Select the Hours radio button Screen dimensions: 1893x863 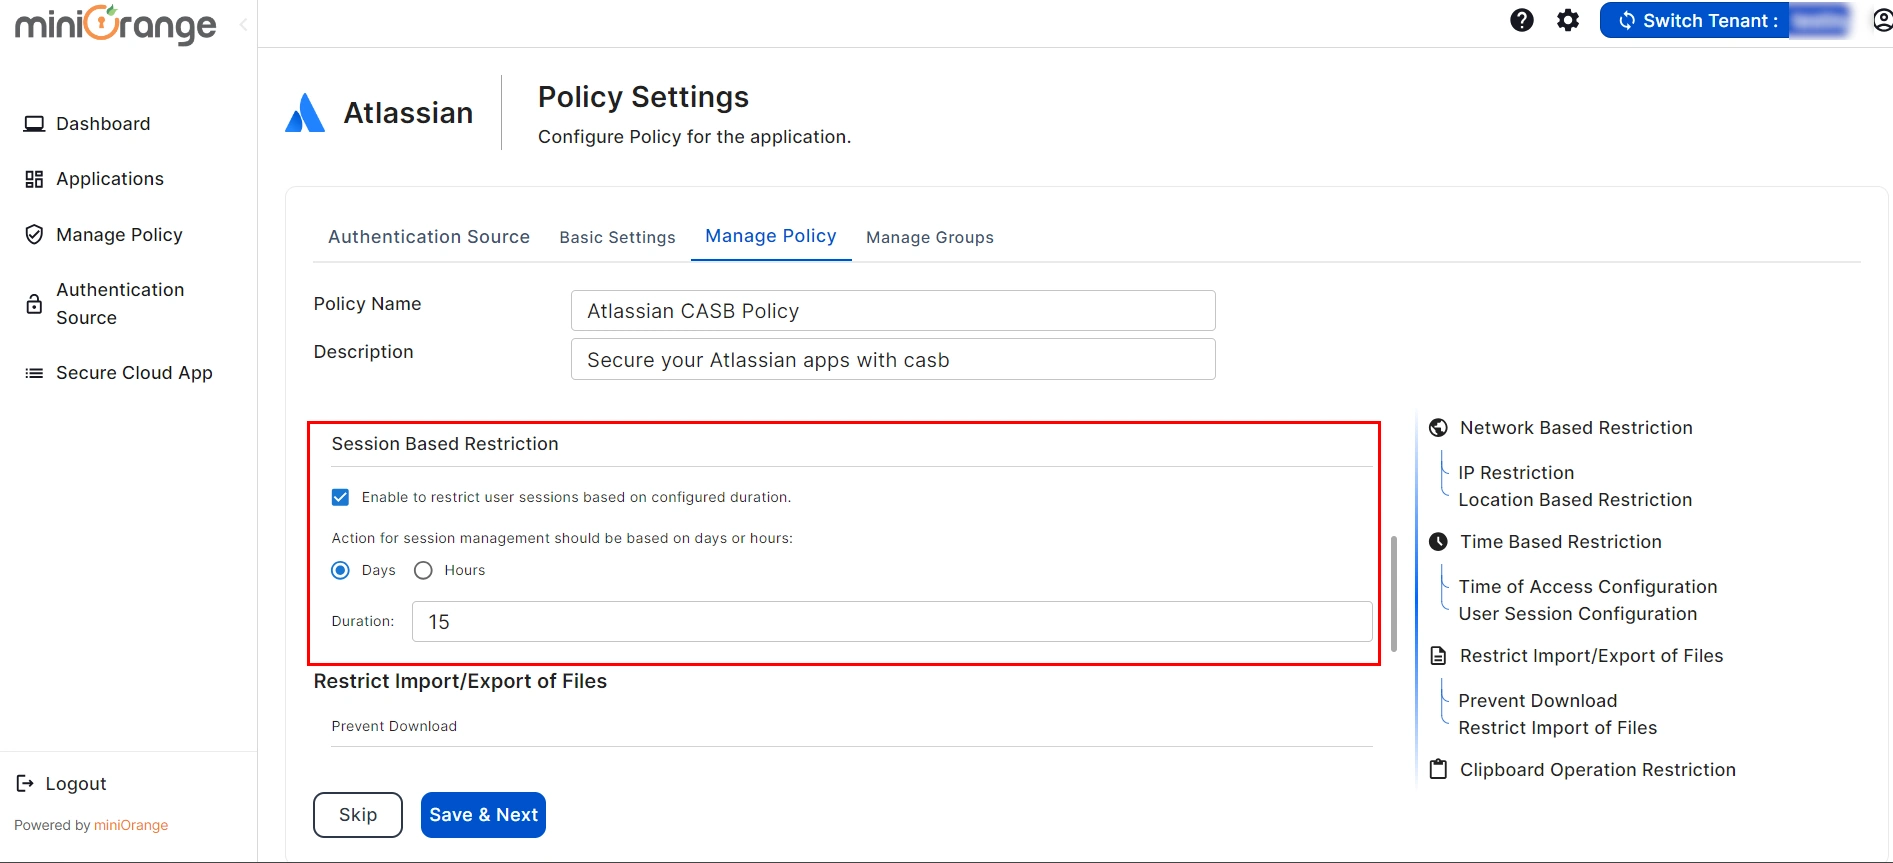click(x=423, y=570)
